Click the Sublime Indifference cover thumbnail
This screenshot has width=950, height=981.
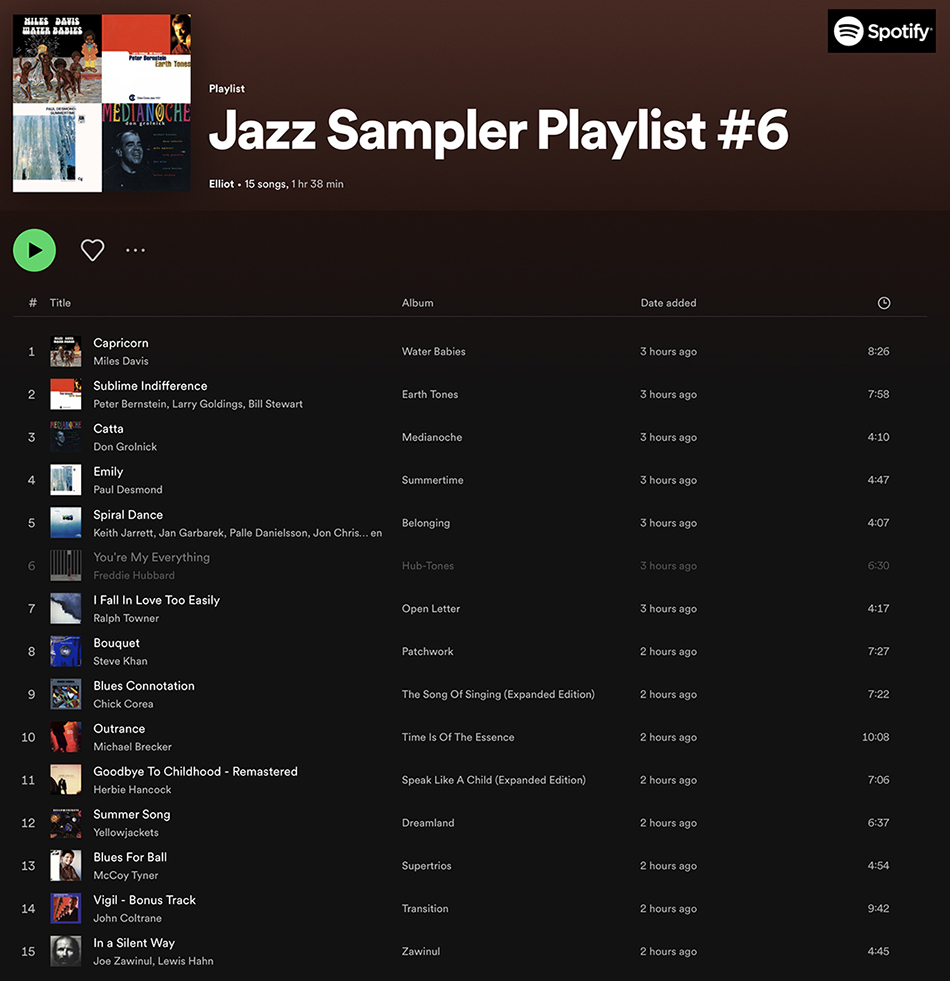click(66, 394)
